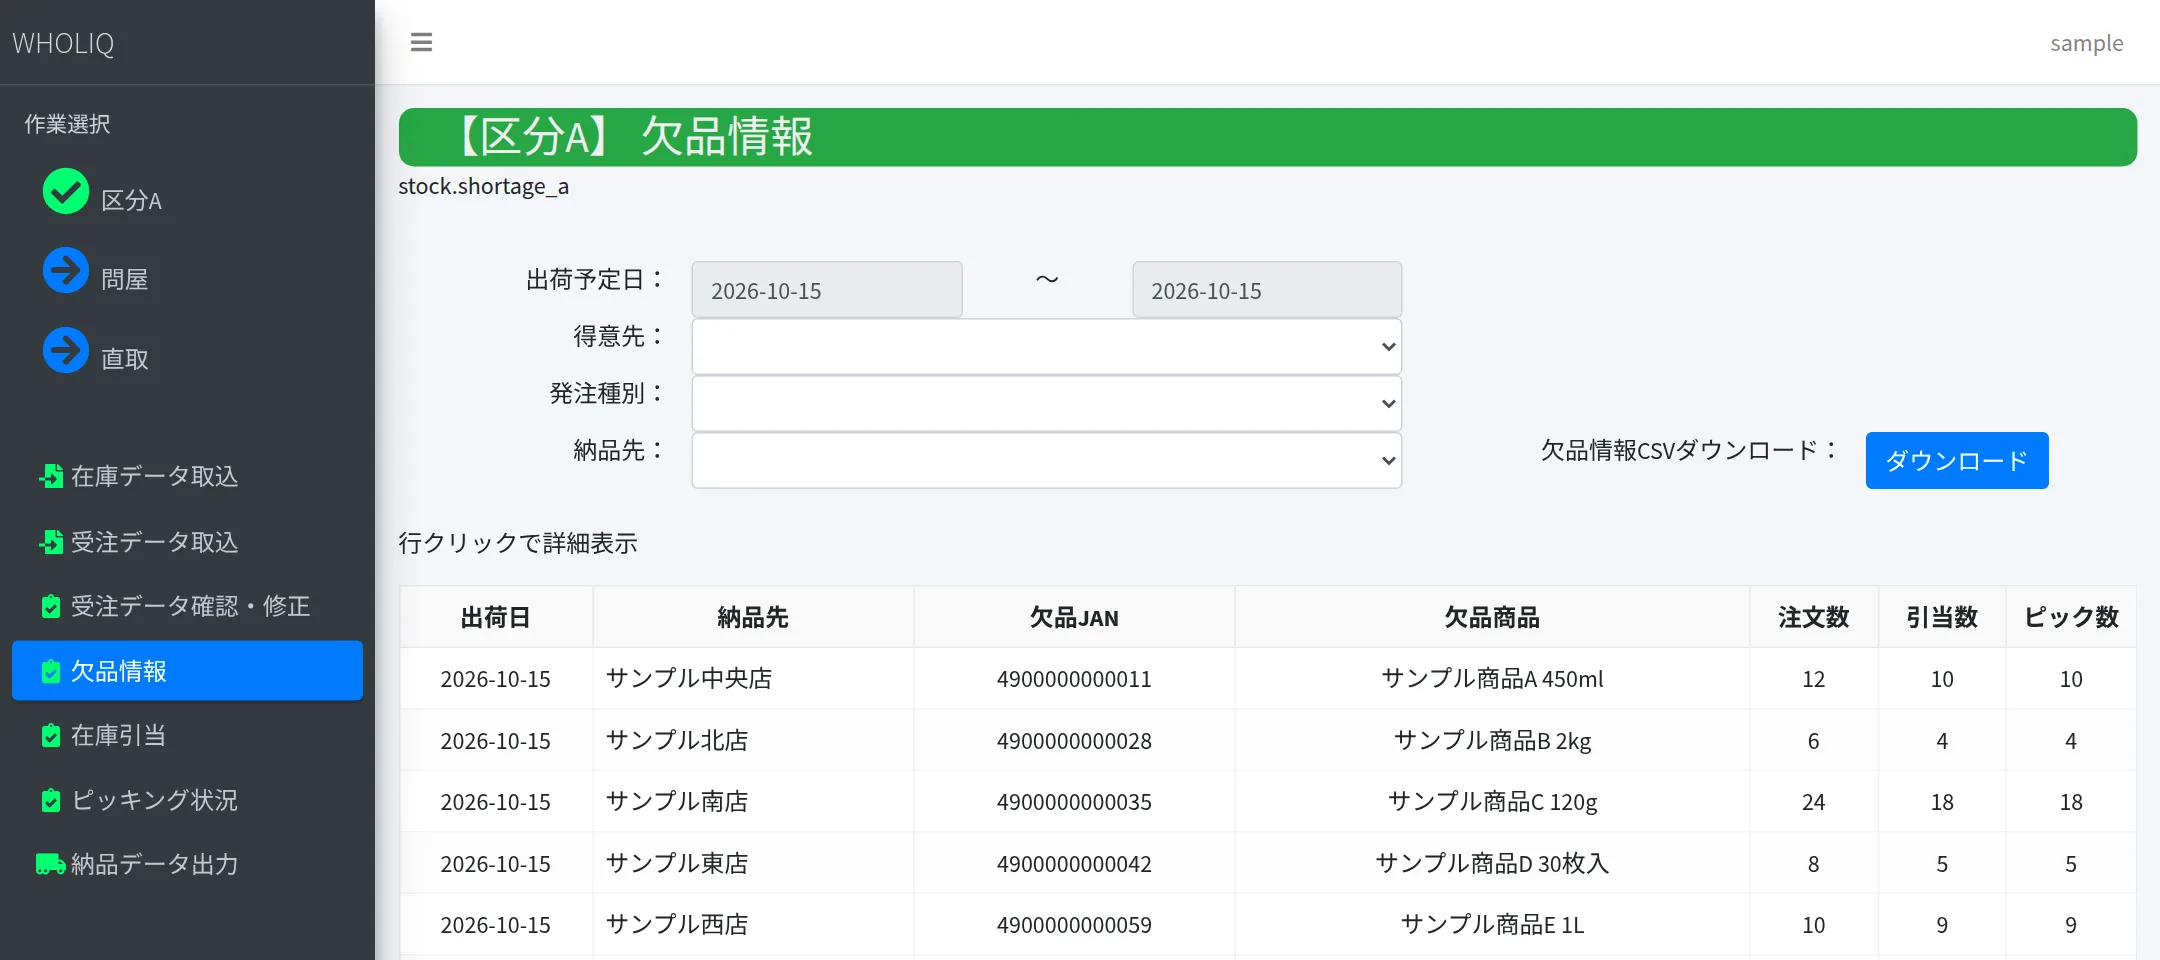Open the 発注種別 dropdown
Image resolution: width=2160 pixels, height=960 pixels.
coord(1046,404)
